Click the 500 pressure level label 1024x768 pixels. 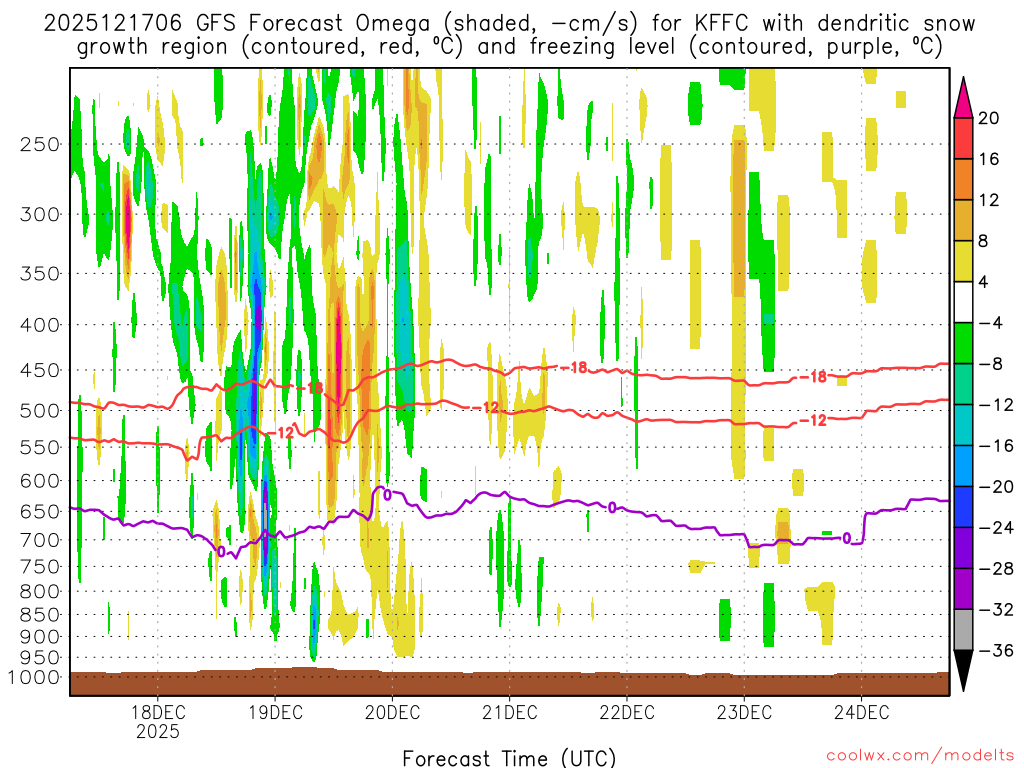(40, 411)
